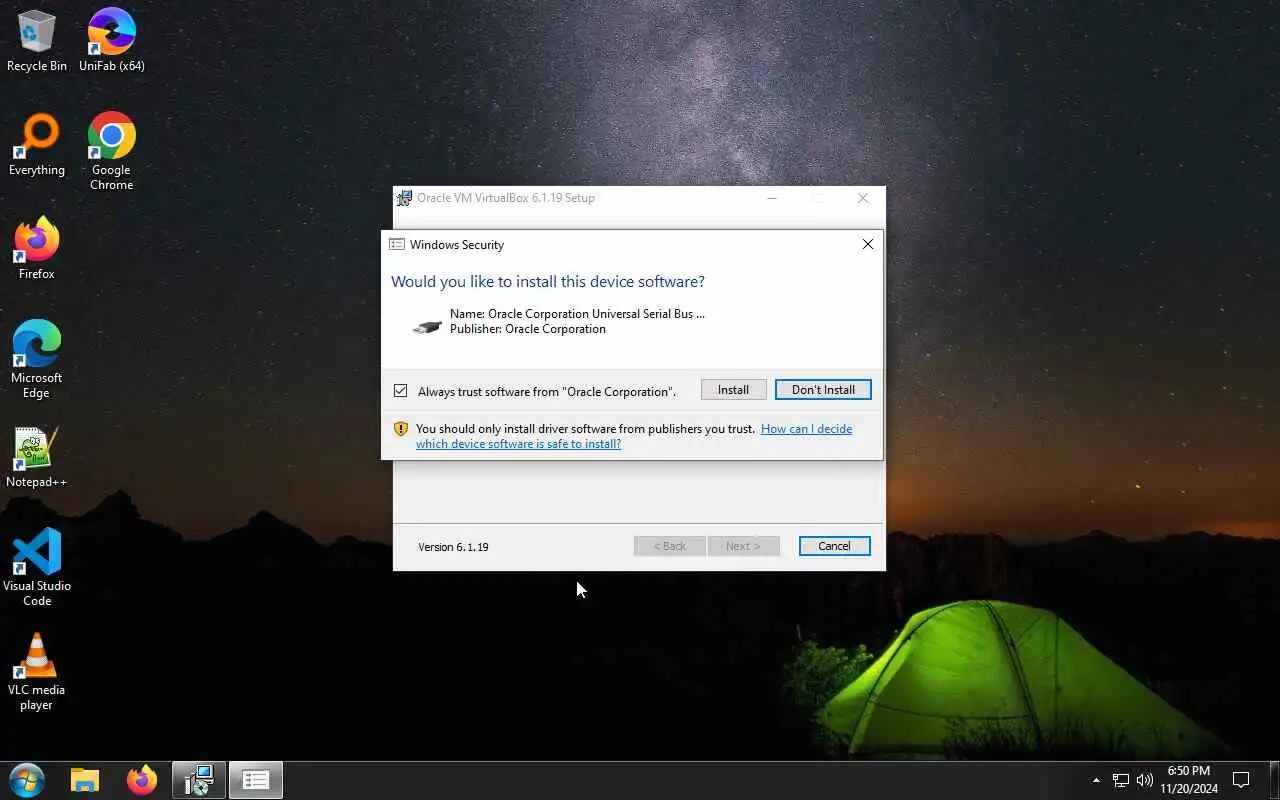Open the UniFab (x64) desktop shortcut
The height and width of the screenshot is (800, 1280).
(x=111, y=41)
